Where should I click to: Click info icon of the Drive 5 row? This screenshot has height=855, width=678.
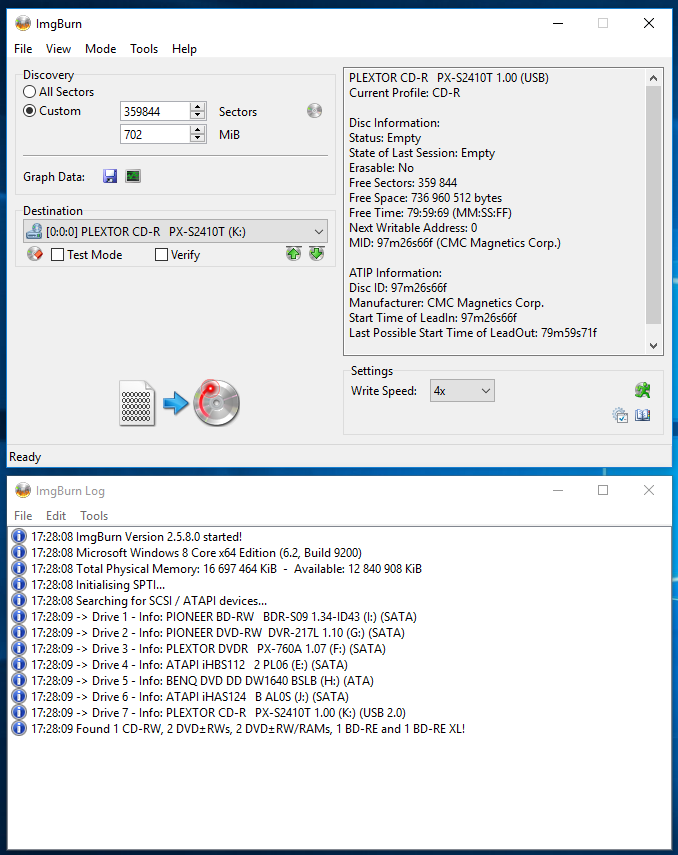click(19, 681)
